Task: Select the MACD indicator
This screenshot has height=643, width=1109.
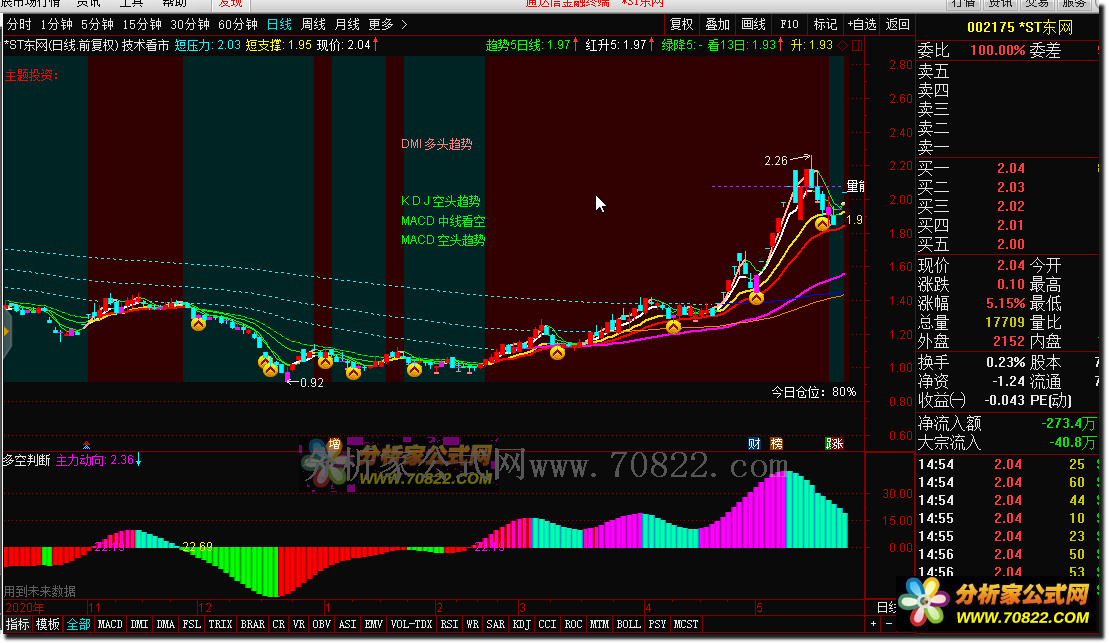Action: pos(110,624)
